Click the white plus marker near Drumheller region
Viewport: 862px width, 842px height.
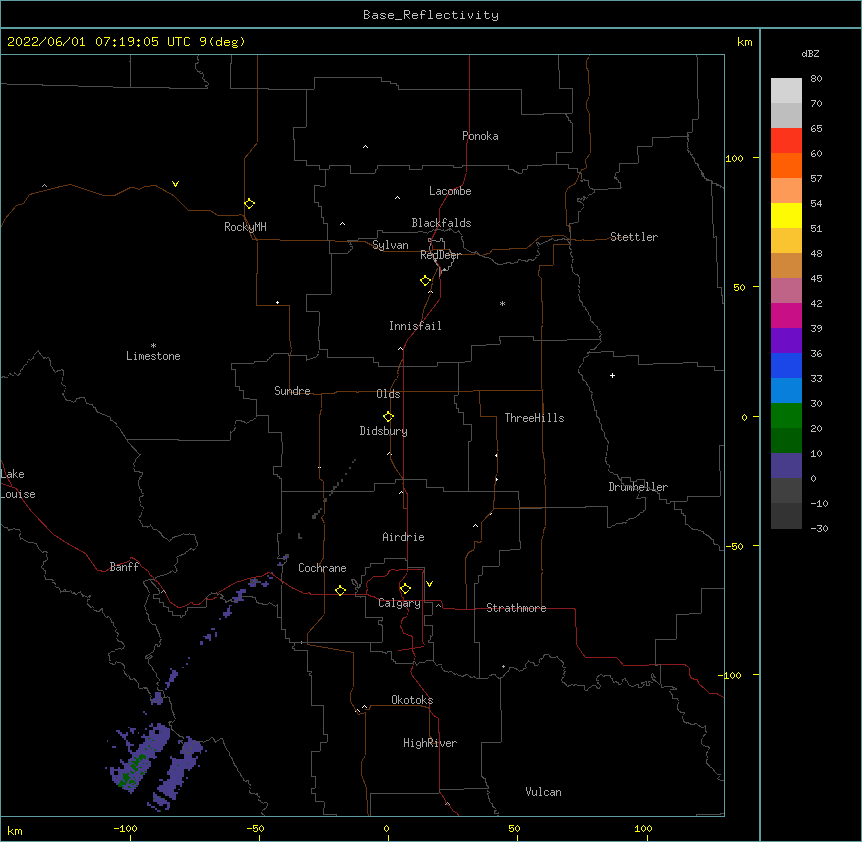tap(612, 375)
